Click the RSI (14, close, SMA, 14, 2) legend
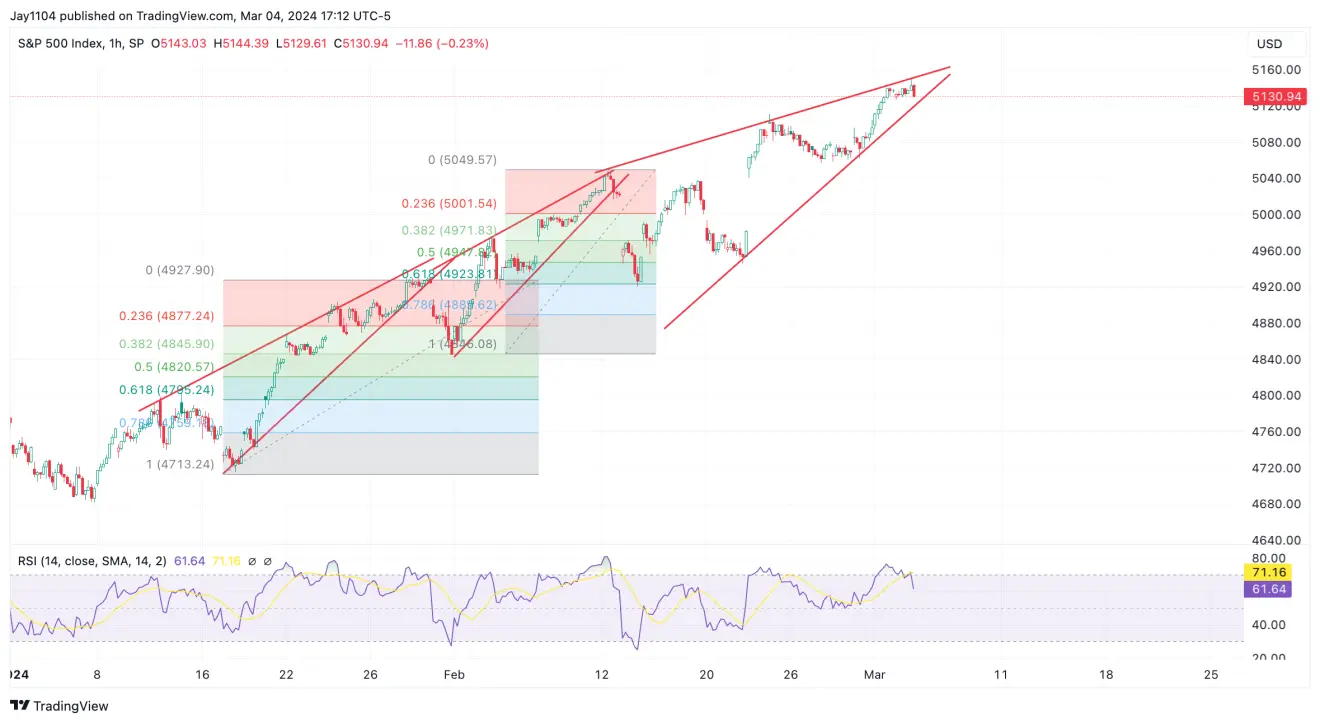Viewport: 1320px width, 723px height. click(92, 561)
